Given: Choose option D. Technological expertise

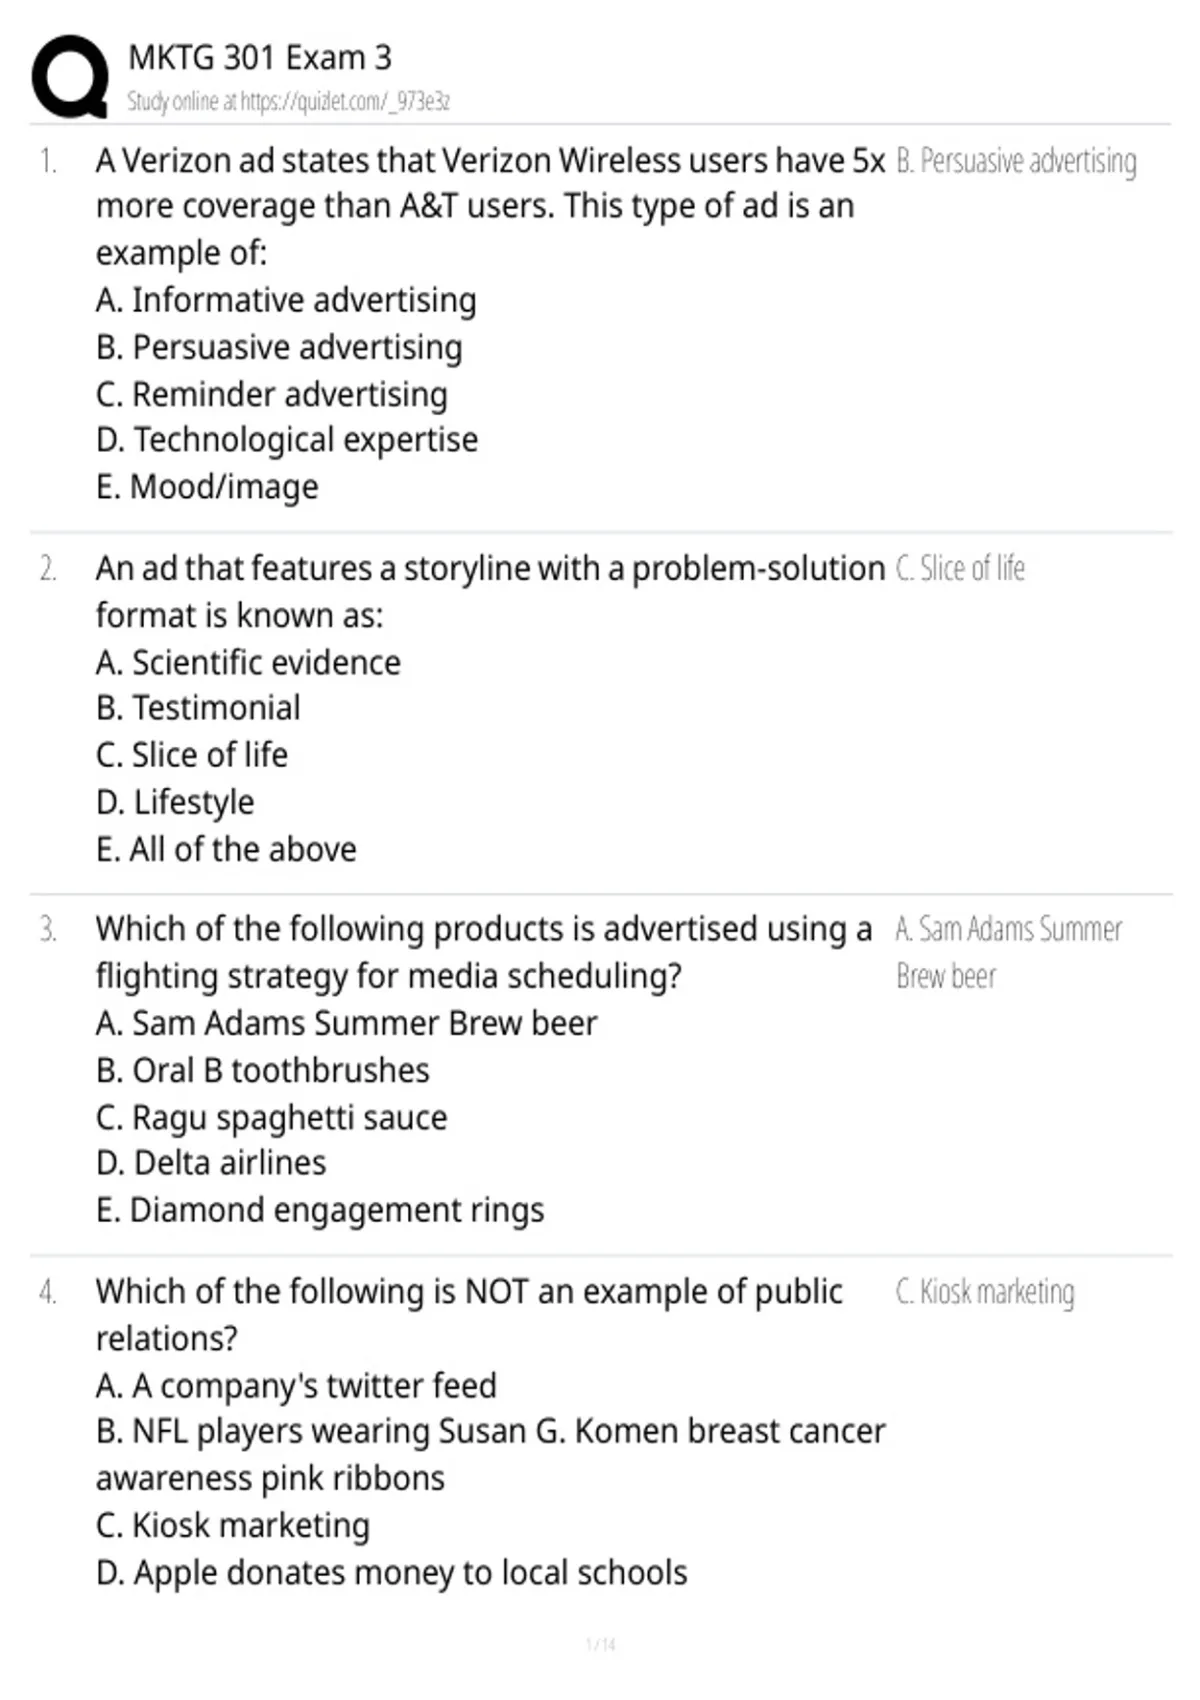Looking at the screenshot, I should click(287, 440).
